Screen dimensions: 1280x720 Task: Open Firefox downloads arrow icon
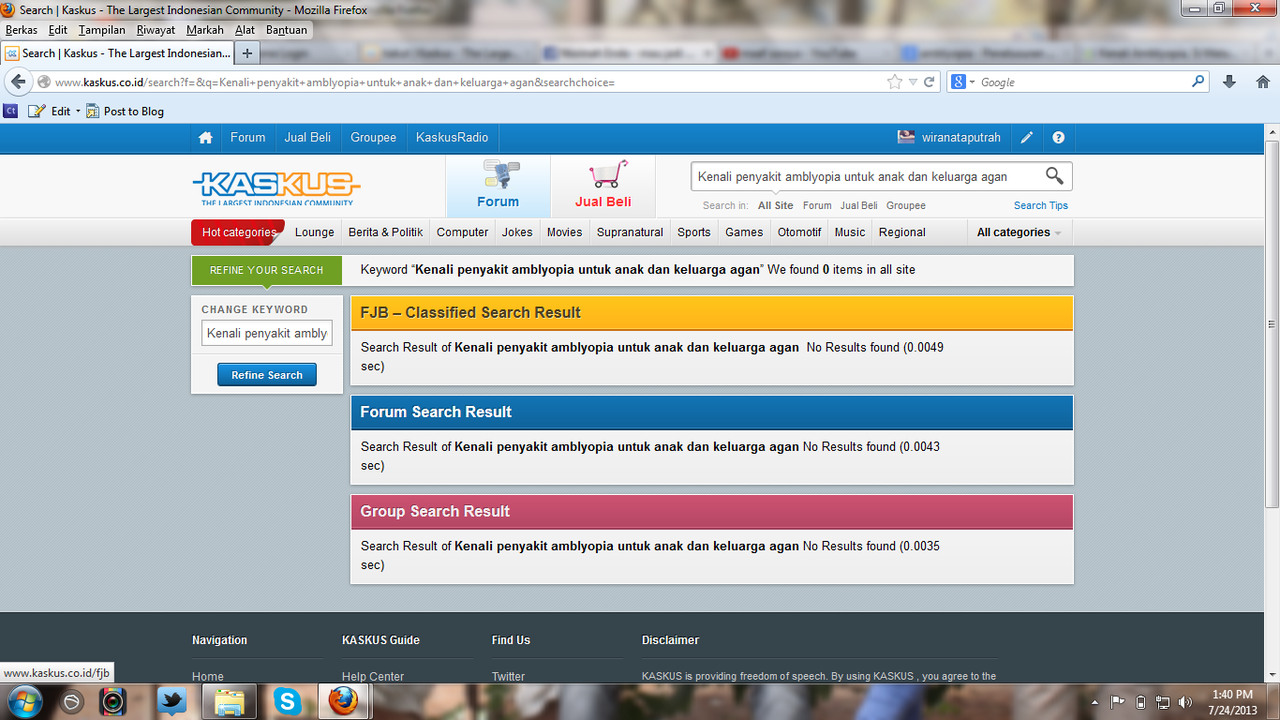1230,82
